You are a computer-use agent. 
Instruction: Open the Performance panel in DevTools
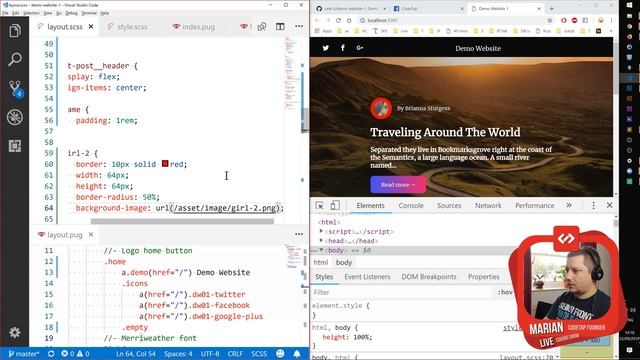click(535, 205)
